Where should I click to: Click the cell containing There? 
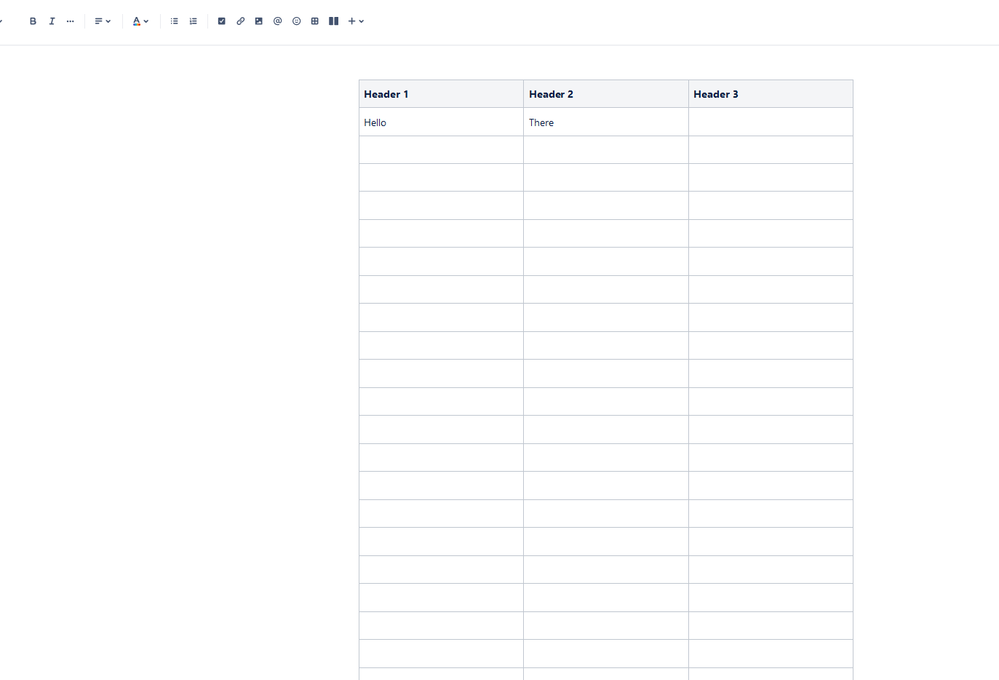(x=606, y=122)
